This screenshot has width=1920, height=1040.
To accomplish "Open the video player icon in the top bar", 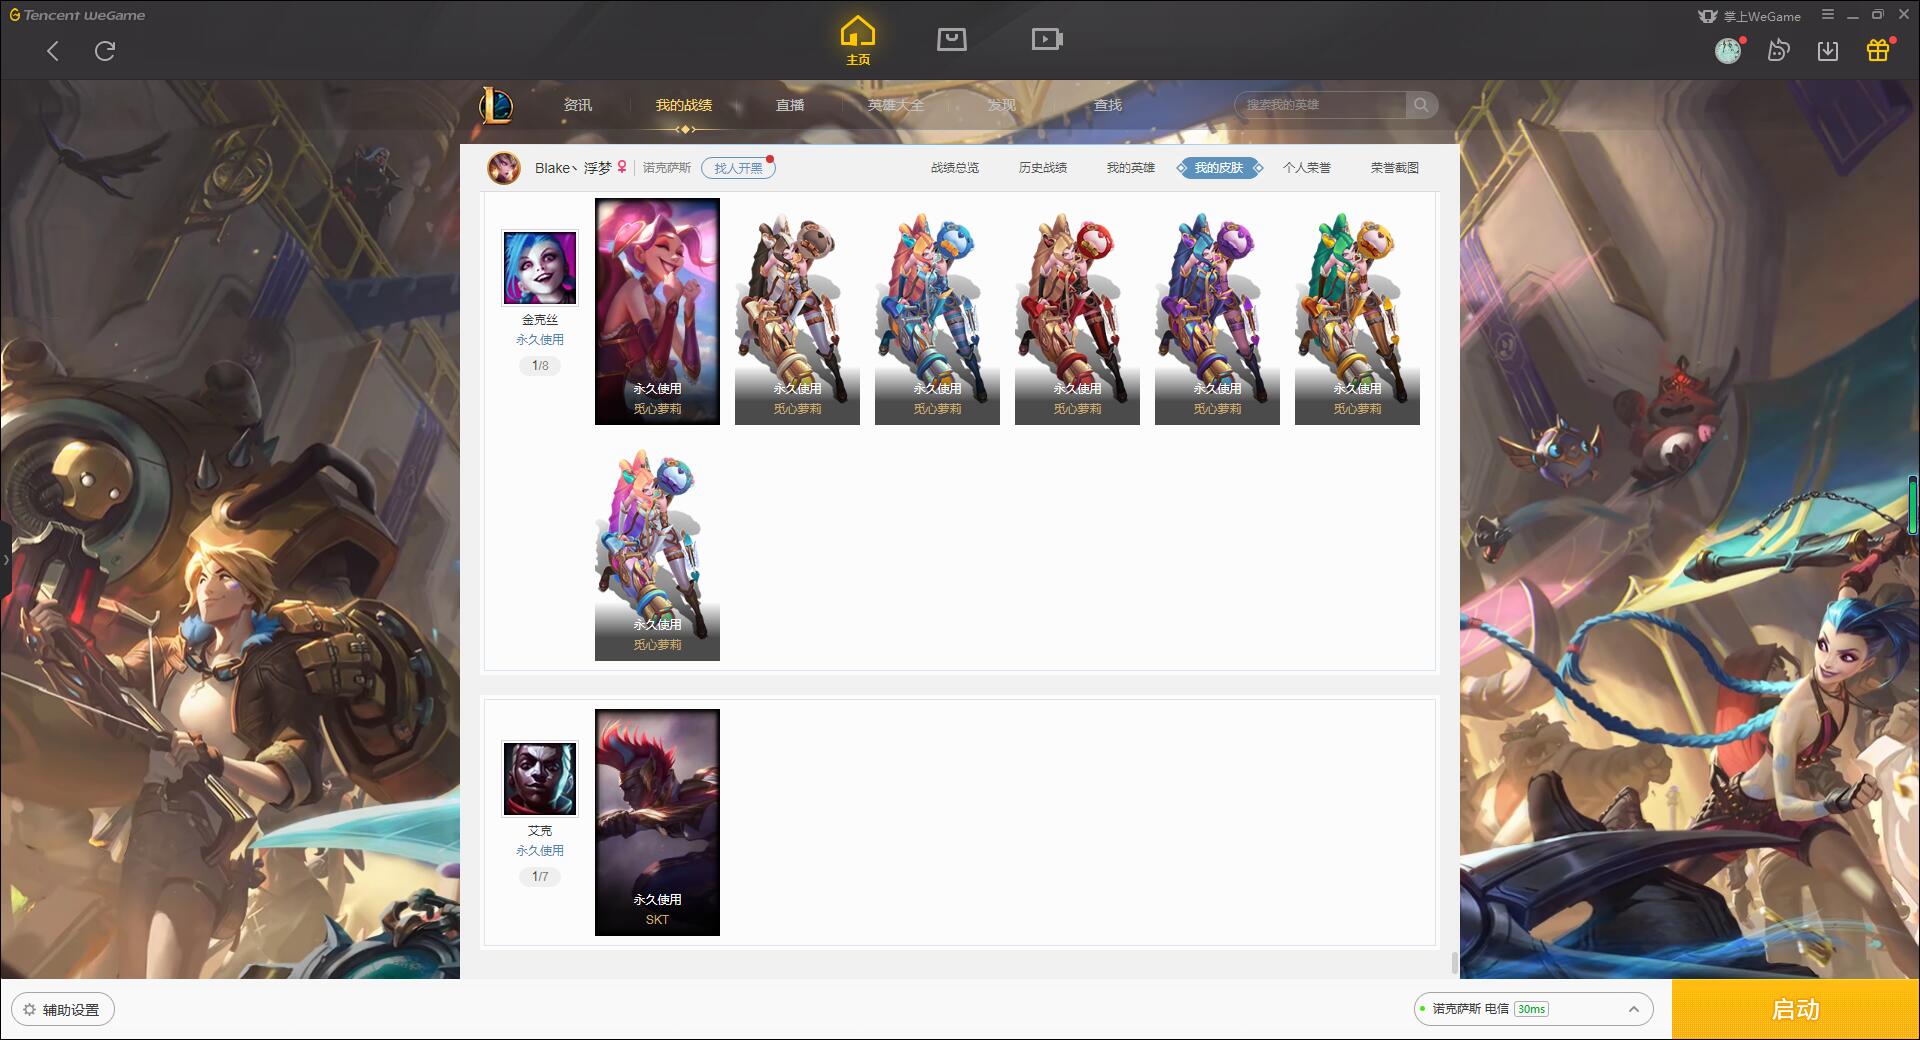I will (x=1047, y=39).
